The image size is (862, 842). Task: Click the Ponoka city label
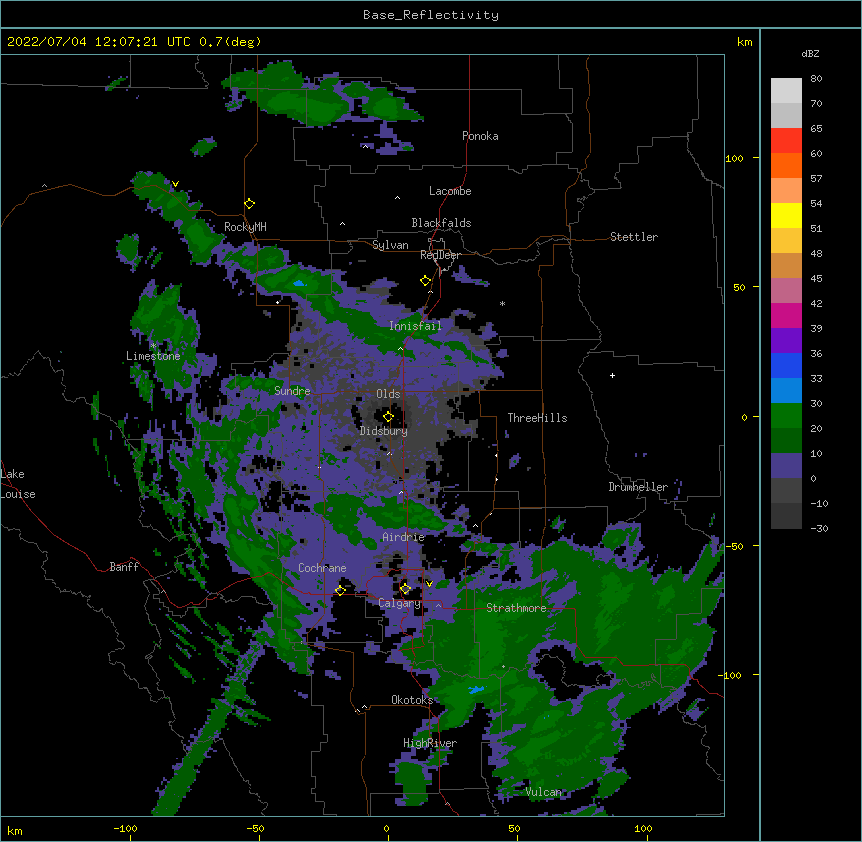480,136
